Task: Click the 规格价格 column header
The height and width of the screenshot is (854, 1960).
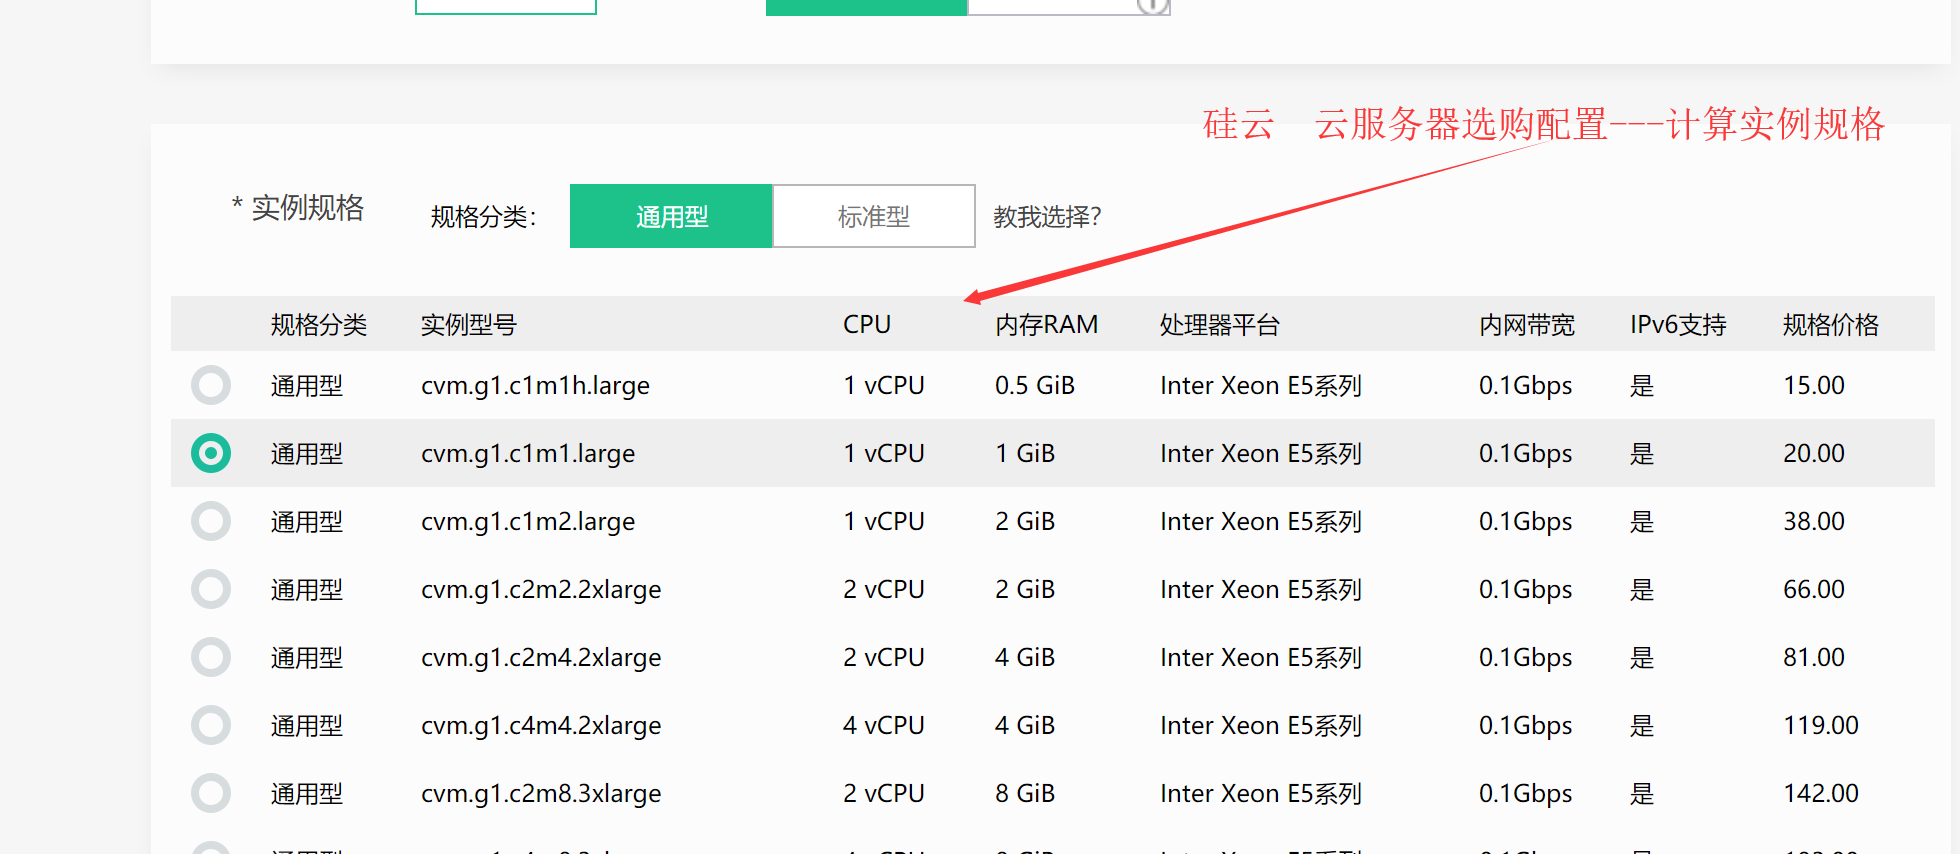Action: (x=1831, y=325)
